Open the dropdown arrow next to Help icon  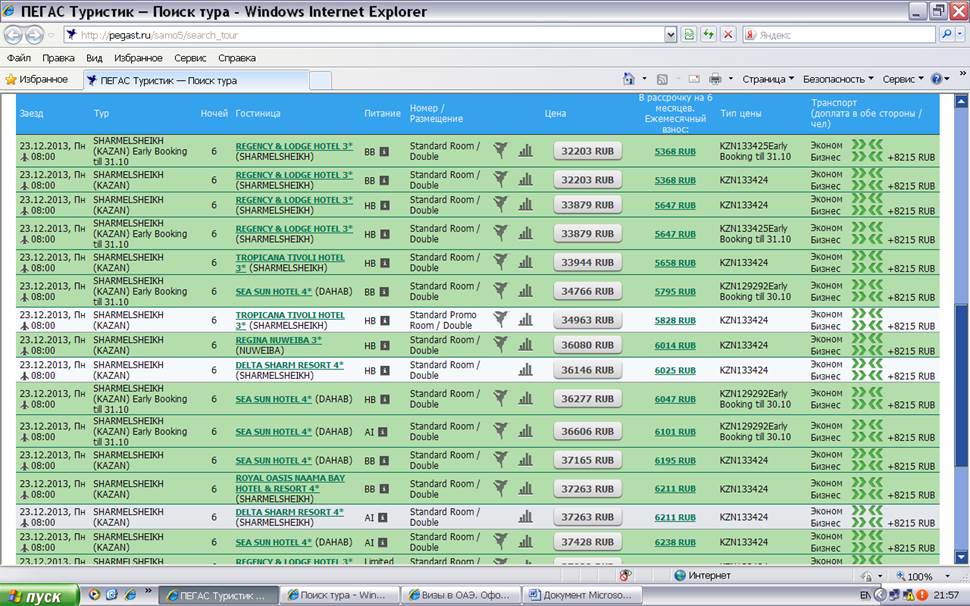947,79
